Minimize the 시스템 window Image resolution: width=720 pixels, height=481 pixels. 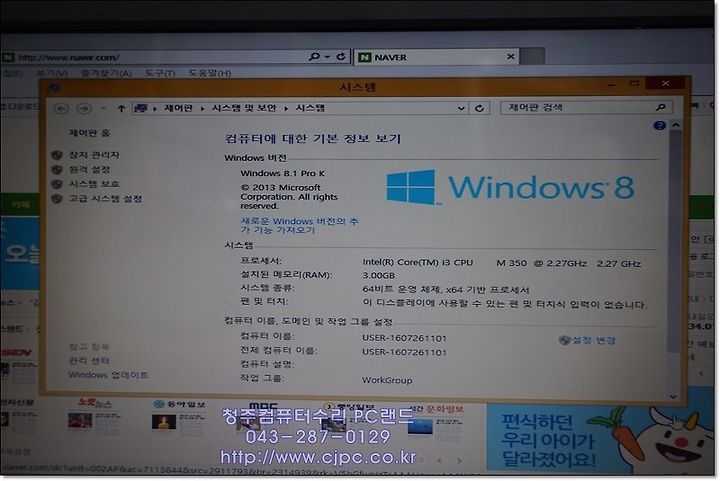pos(612,84)
